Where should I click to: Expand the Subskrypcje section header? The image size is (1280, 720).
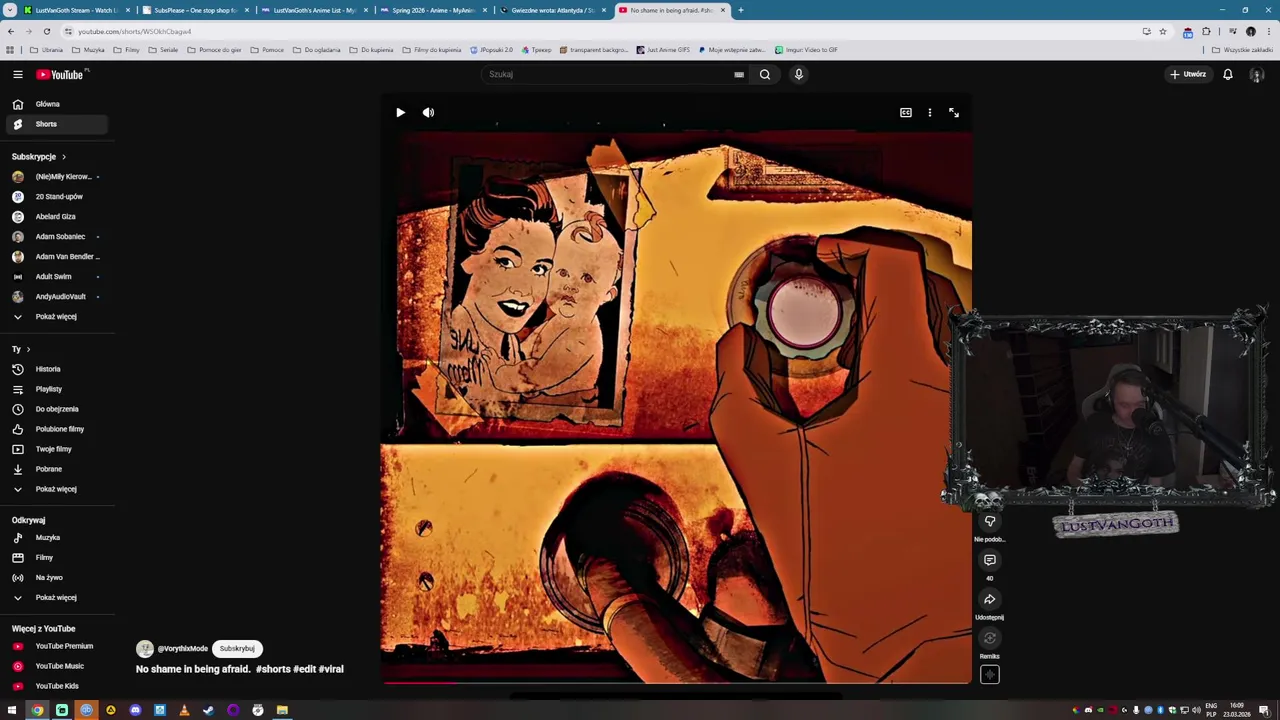[39, 157]
